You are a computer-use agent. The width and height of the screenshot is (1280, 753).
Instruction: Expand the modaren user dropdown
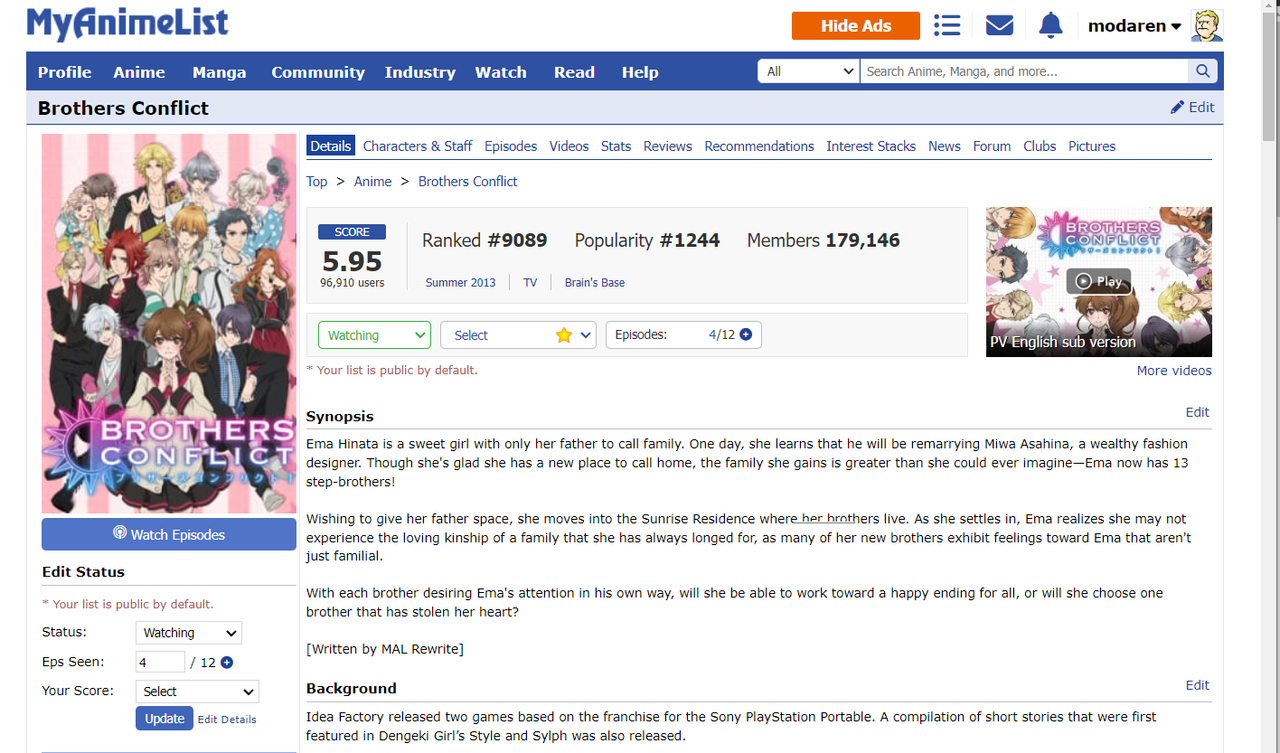1134,26
